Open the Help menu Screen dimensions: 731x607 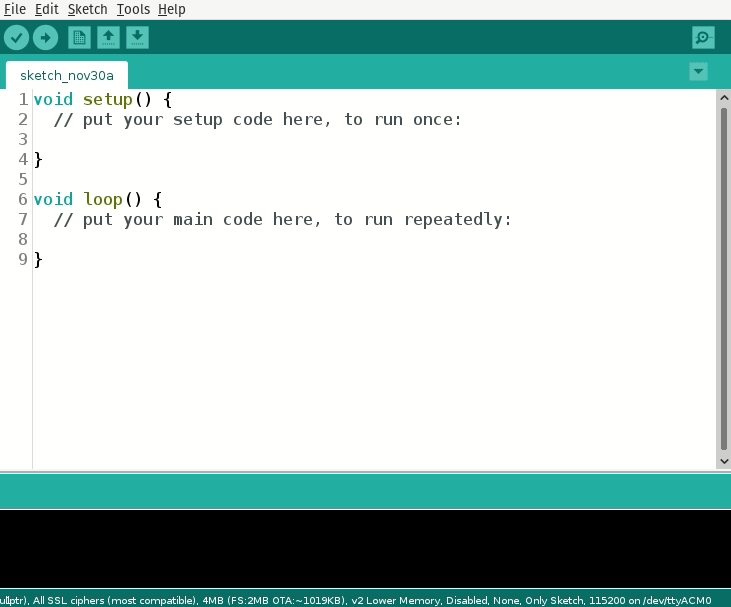click(172, 9)
